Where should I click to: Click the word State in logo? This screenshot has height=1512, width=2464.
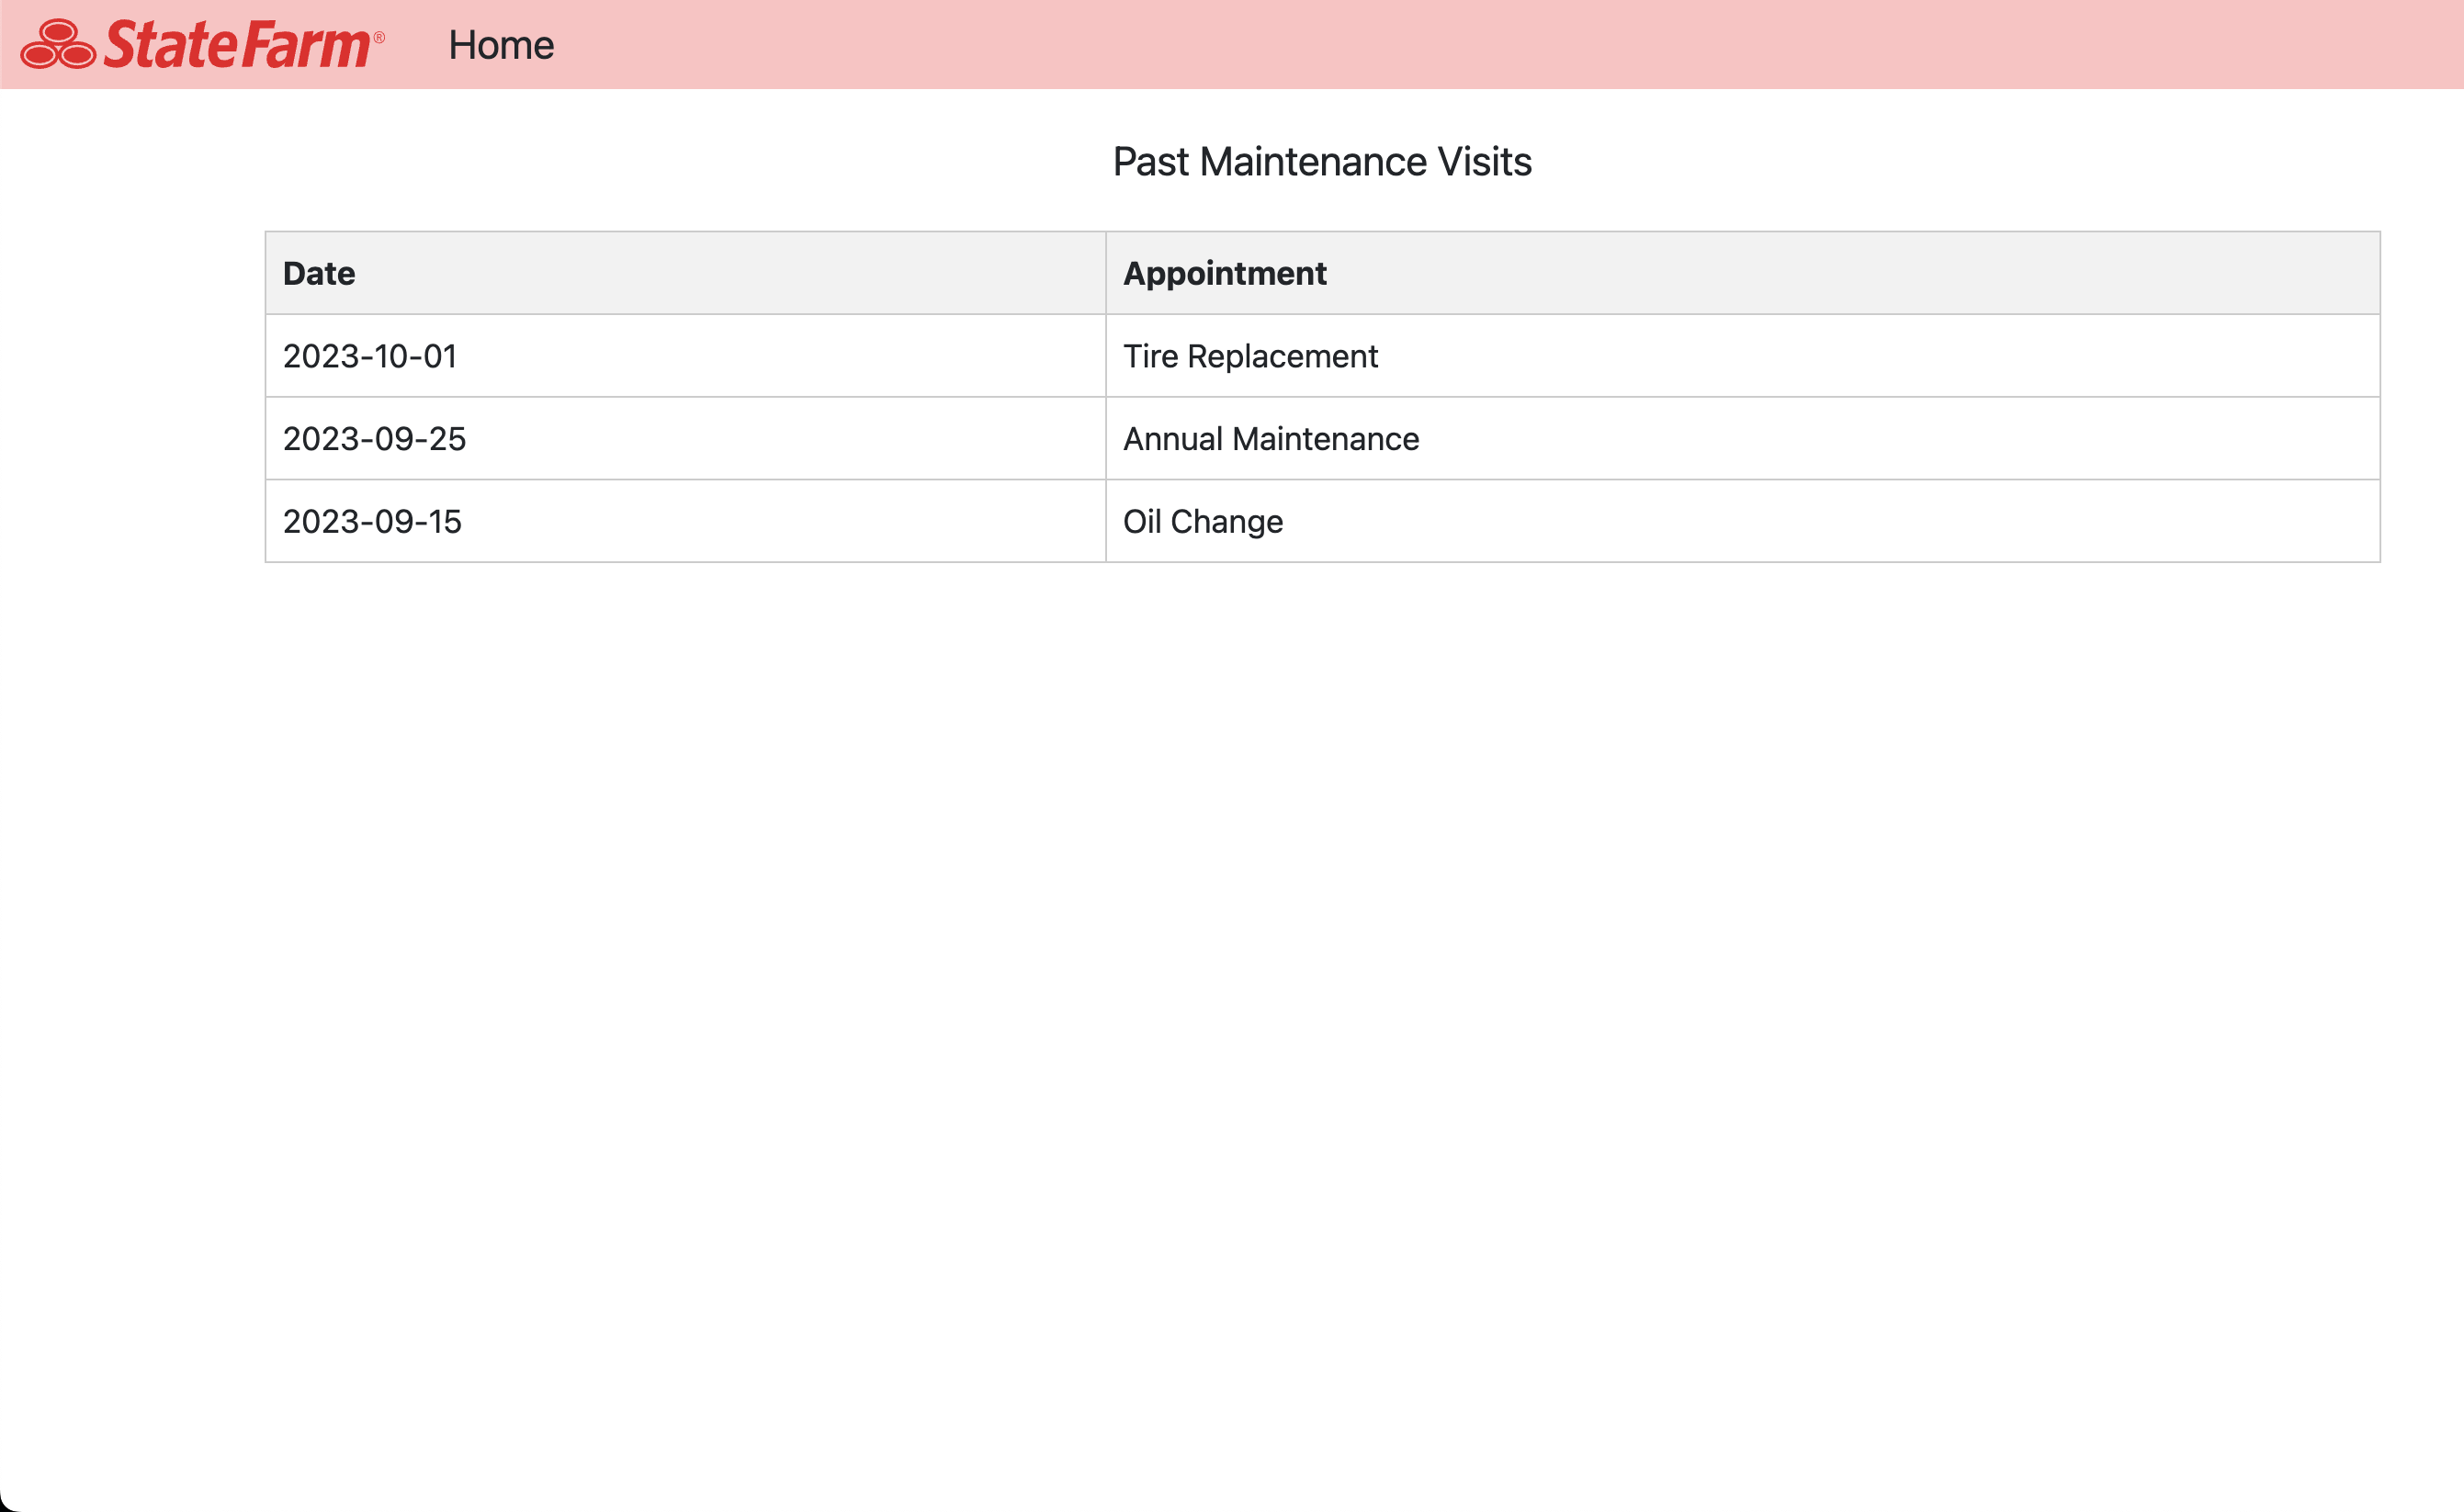170,45
